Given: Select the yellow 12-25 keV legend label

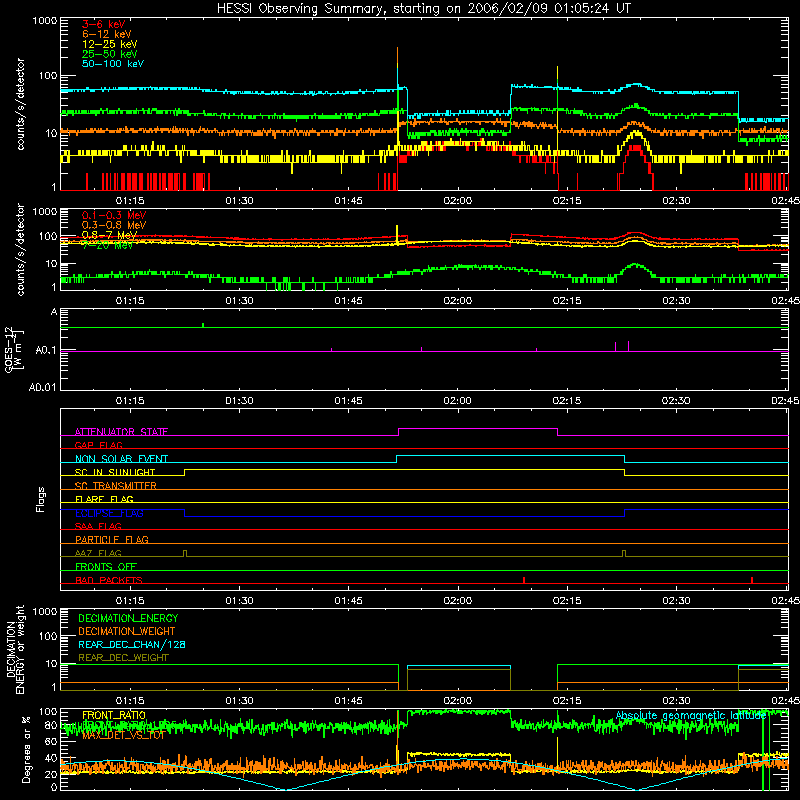Looking at the screenshot, I should [x=109, y=44].
